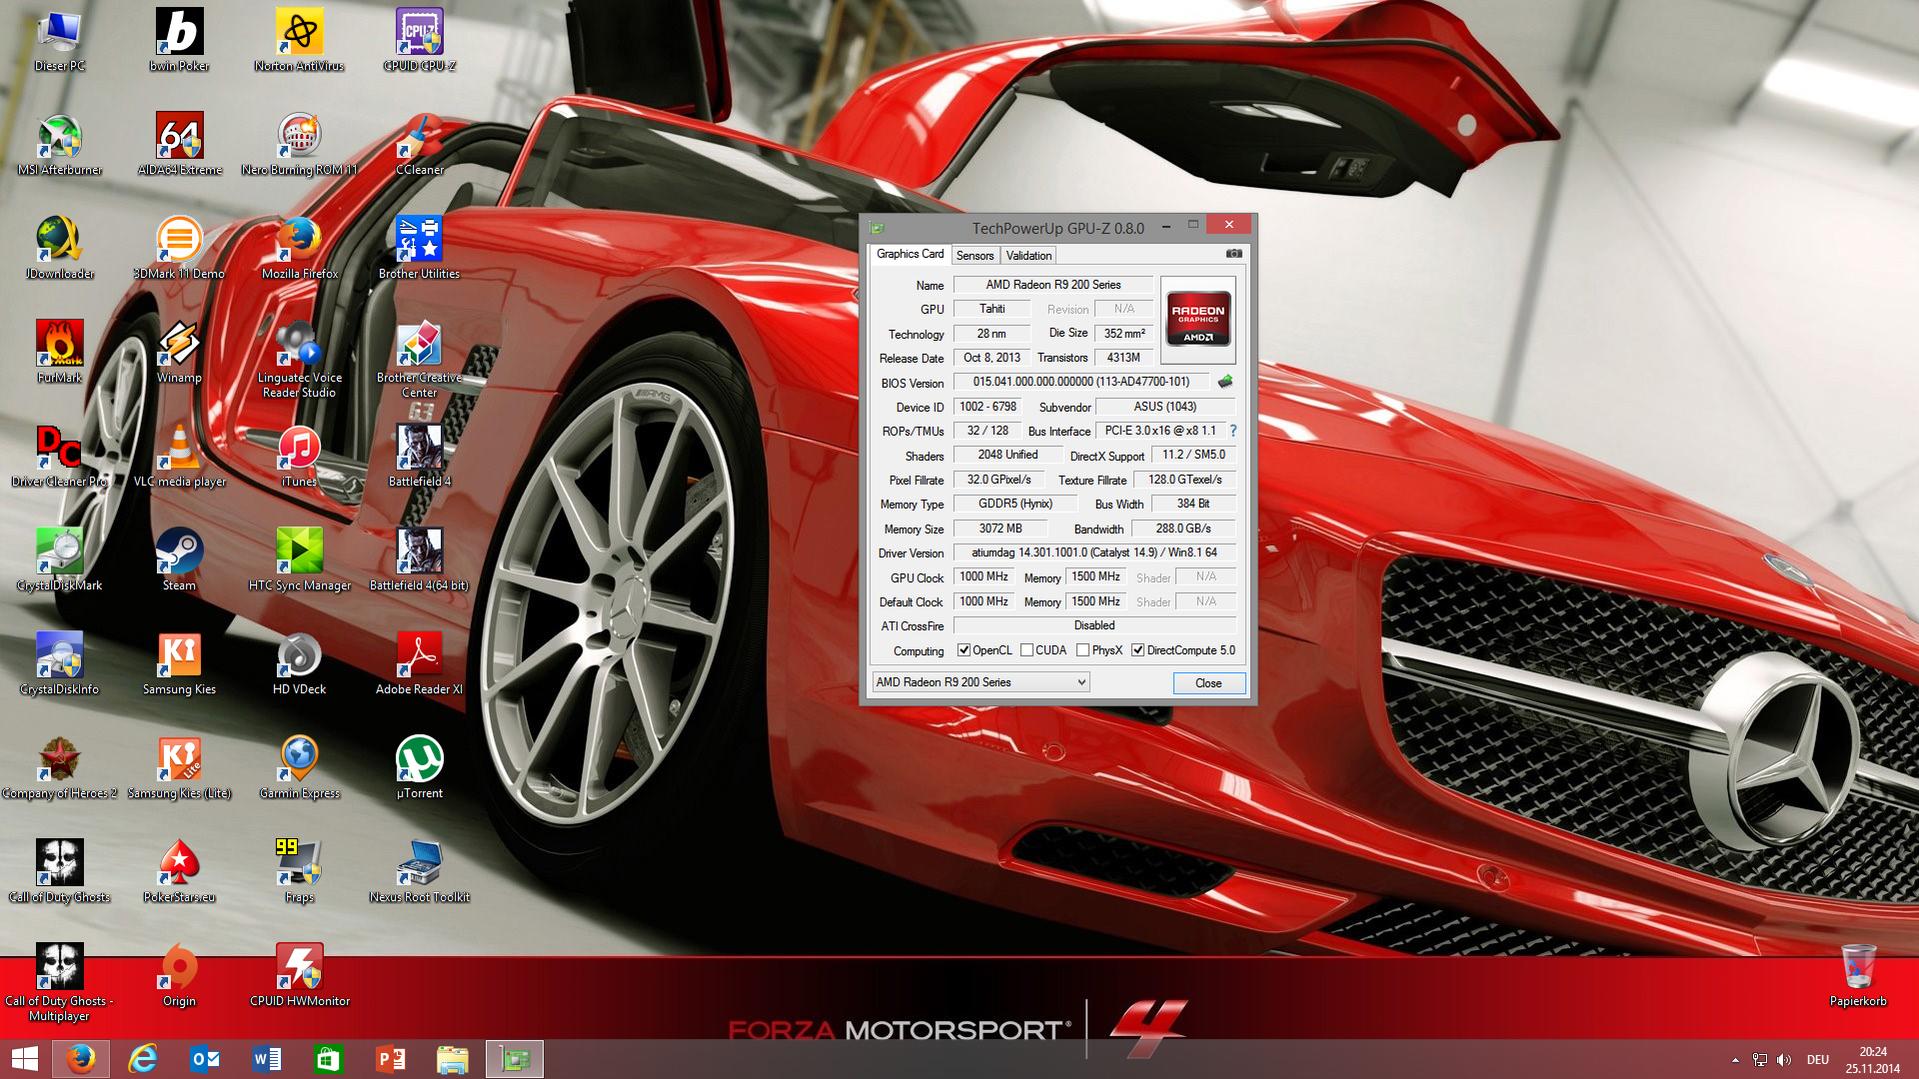Toggle the DirectCompute 5.0 checkbox
The width and height of the screenshot is (1919, 1079).
pos(1138,650)
